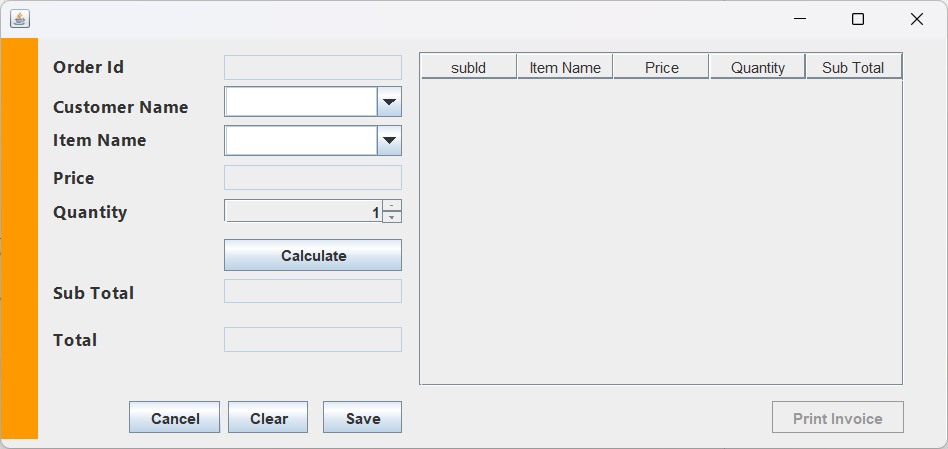948x449 pixels.
Task: Increase Quantity with spinner up arrow
Action: [x=392, y=206]
